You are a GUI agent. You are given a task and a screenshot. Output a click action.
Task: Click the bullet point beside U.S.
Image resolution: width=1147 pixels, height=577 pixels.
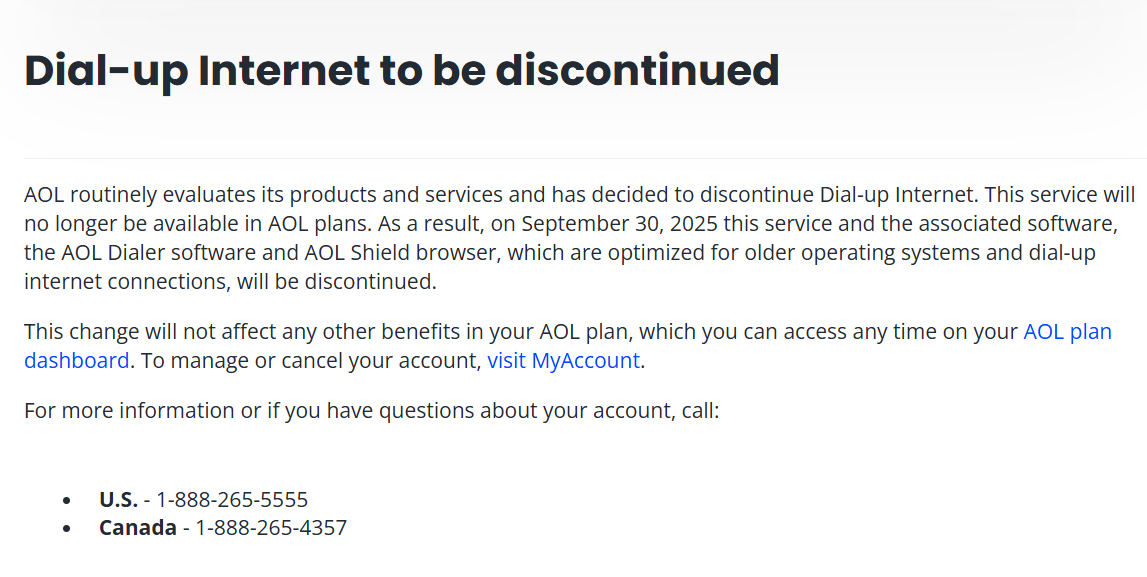pos(67,500)
